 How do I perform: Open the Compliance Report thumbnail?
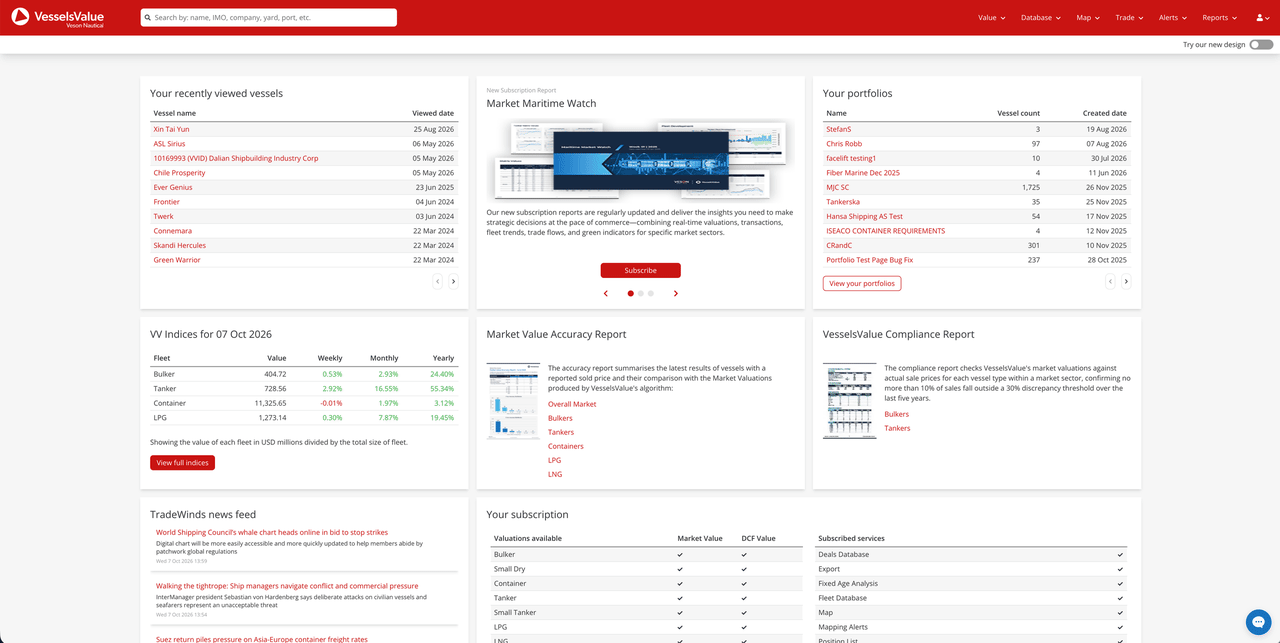849,401
